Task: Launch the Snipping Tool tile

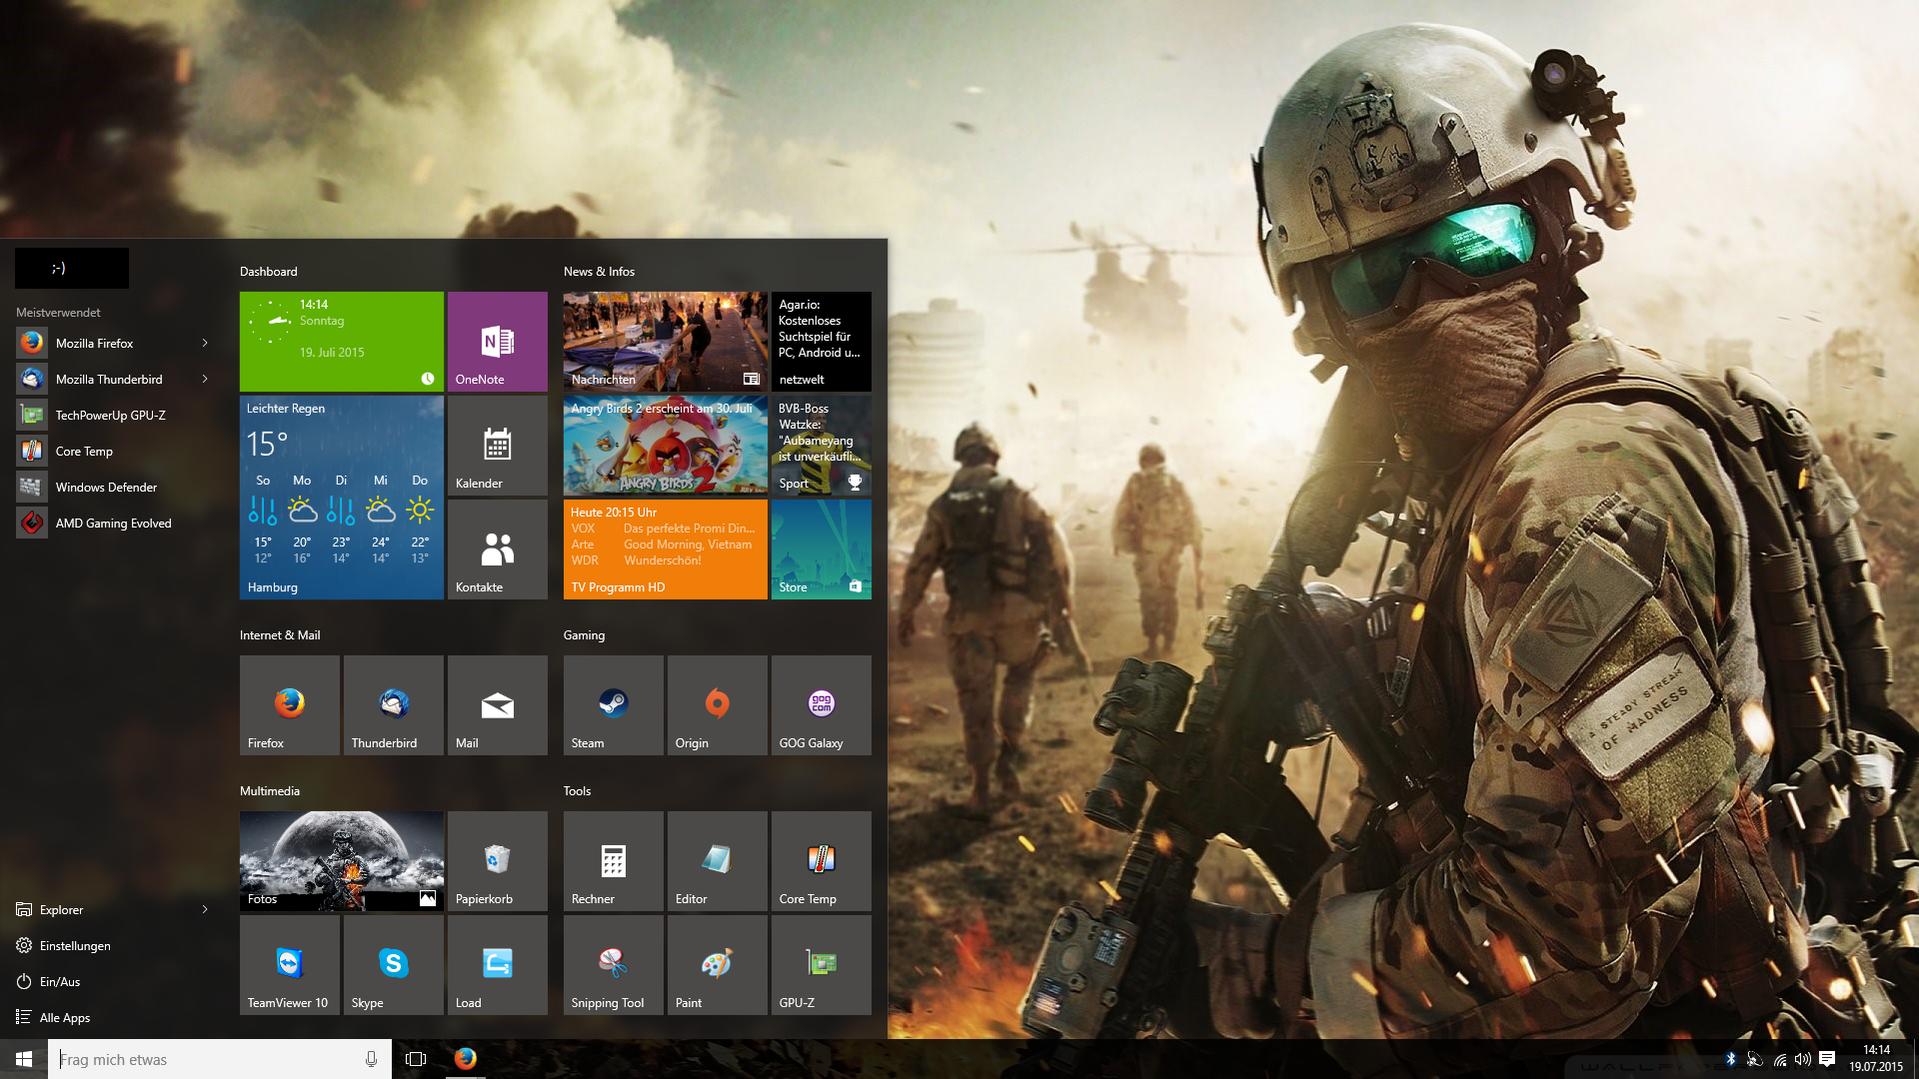Action: pos(613,965)
